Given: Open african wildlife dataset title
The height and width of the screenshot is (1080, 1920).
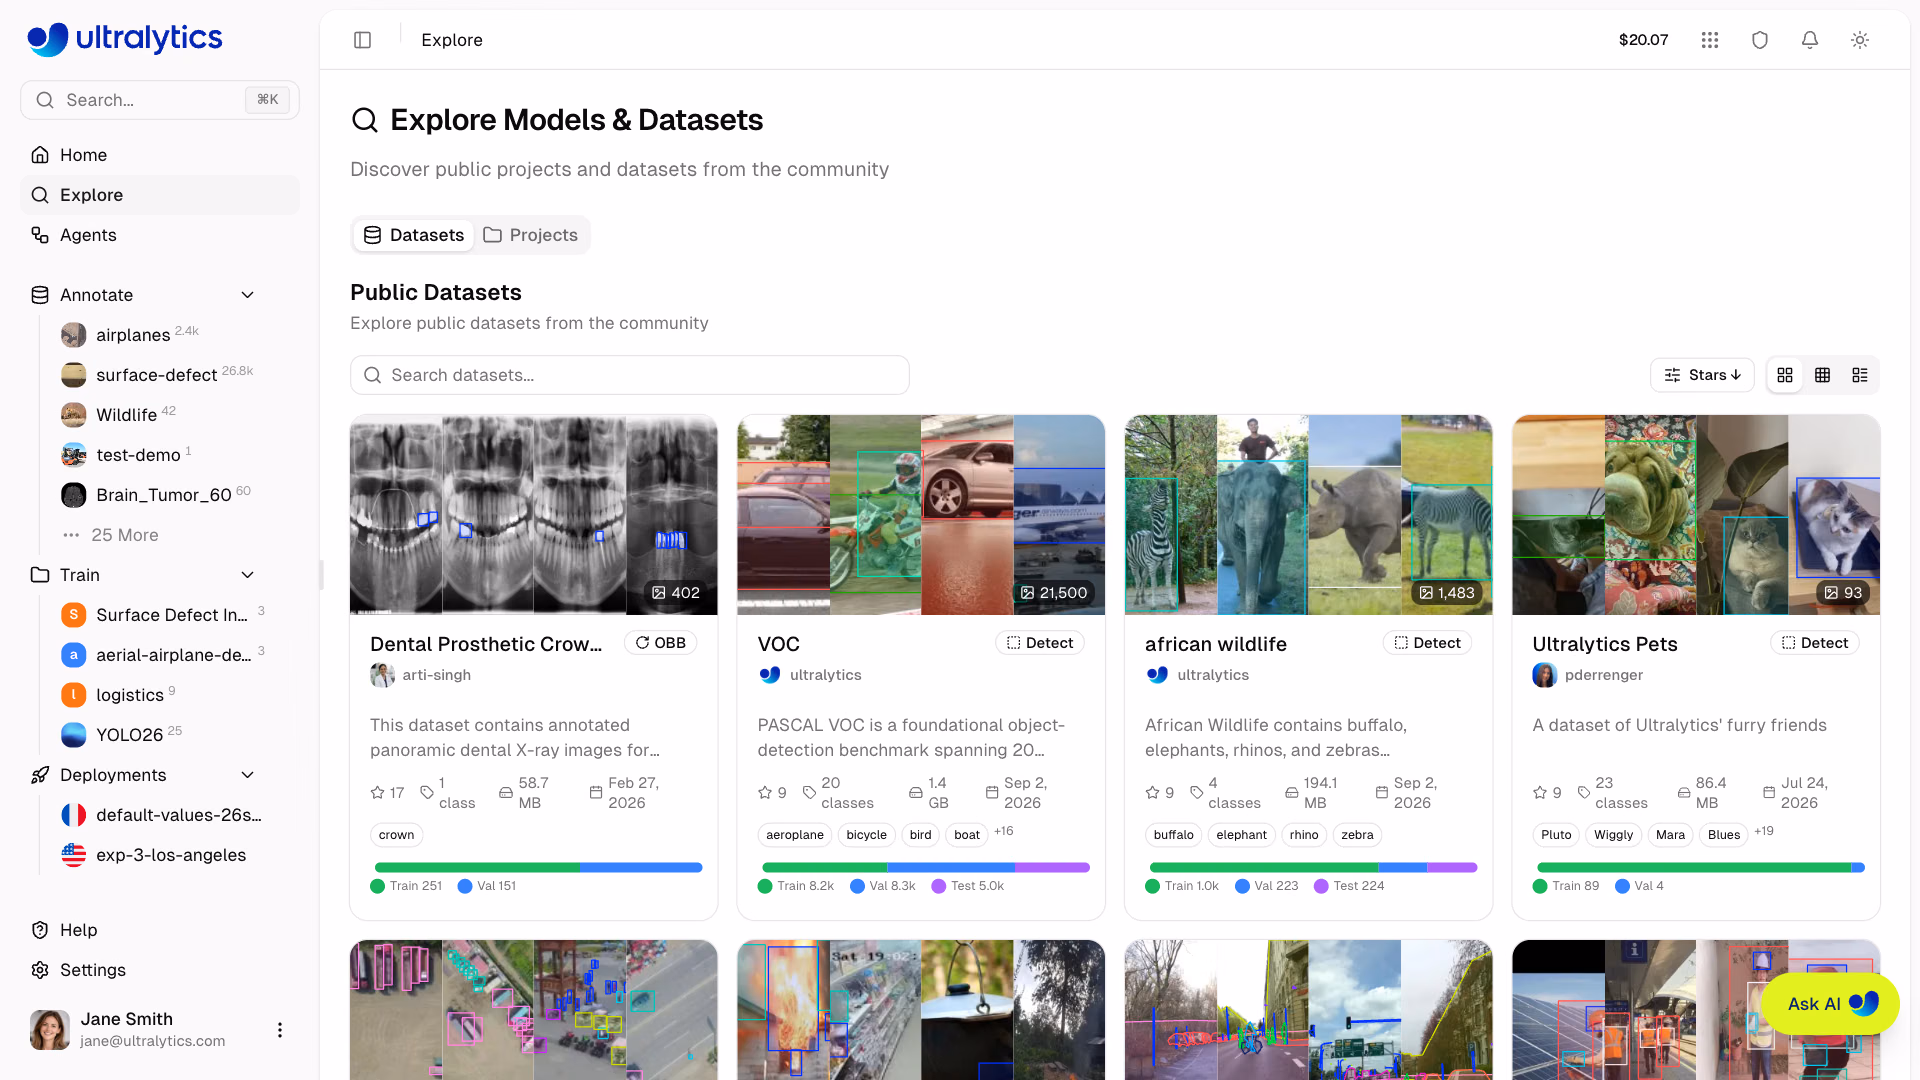Looking at the screenshot, I should pyautogui.click(x=1215, y=644).
